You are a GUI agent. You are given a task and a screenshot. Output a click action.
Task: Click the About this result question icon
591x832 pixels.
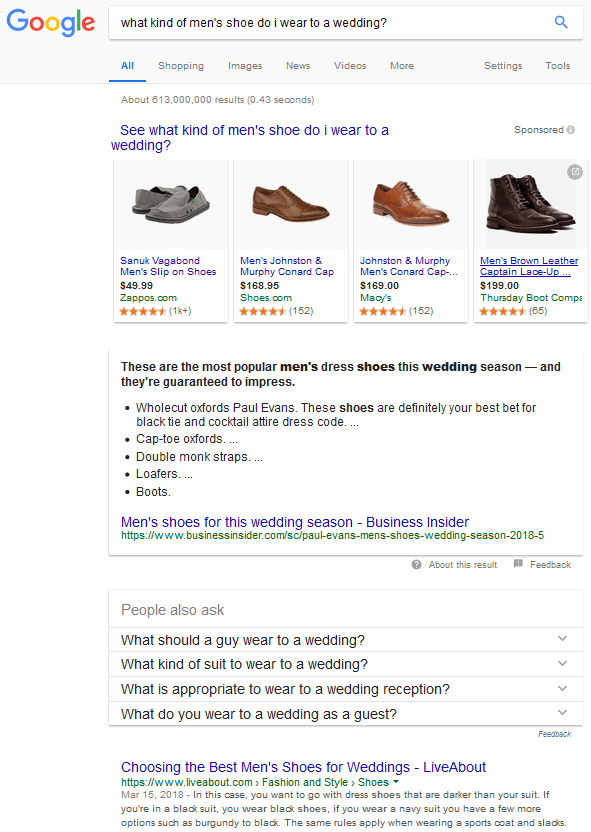(x=416, y=565)
